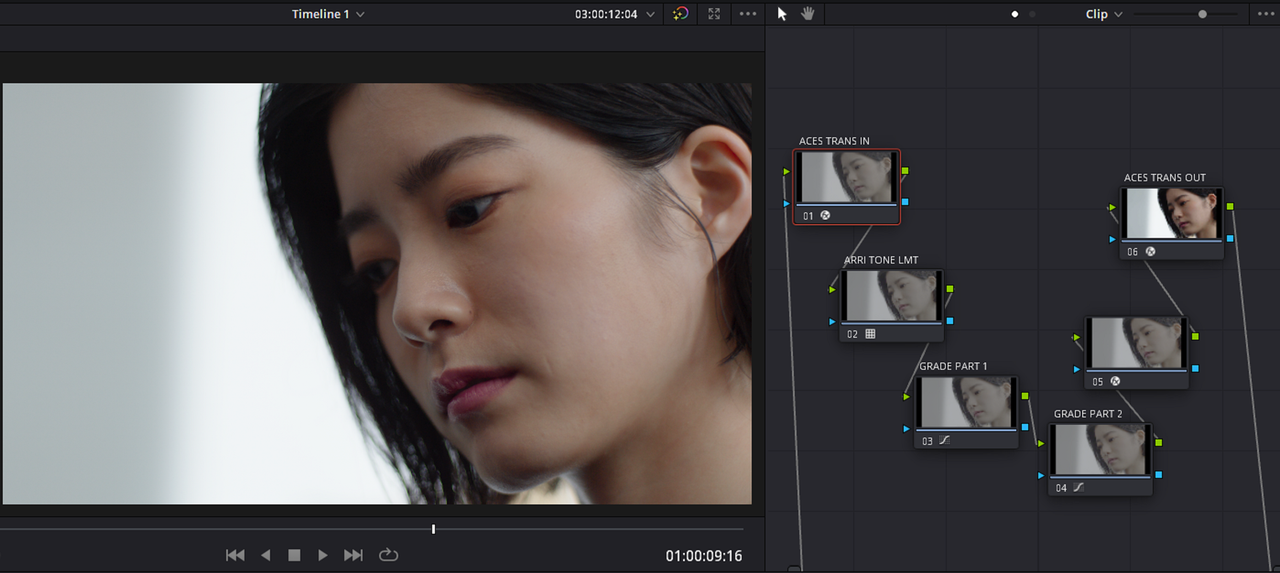
Task: Select the arrow pointer tool
Action: [x=782, y=14]
